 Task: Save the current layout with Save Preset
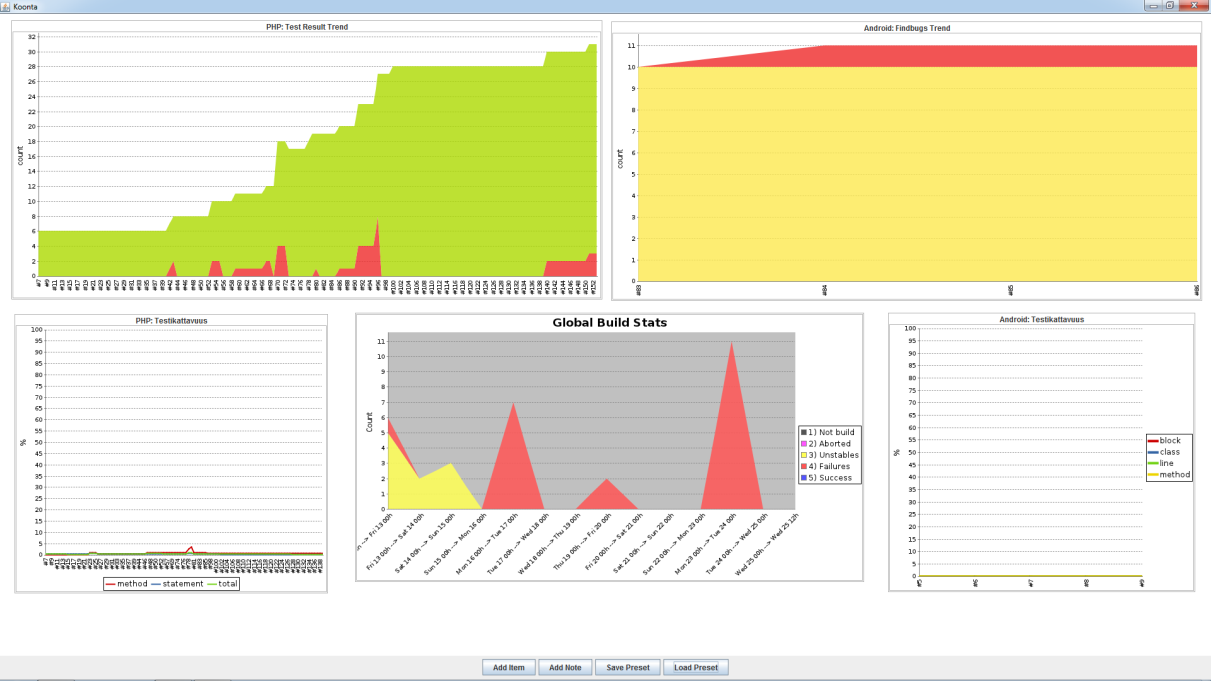[x=628, y=667]
